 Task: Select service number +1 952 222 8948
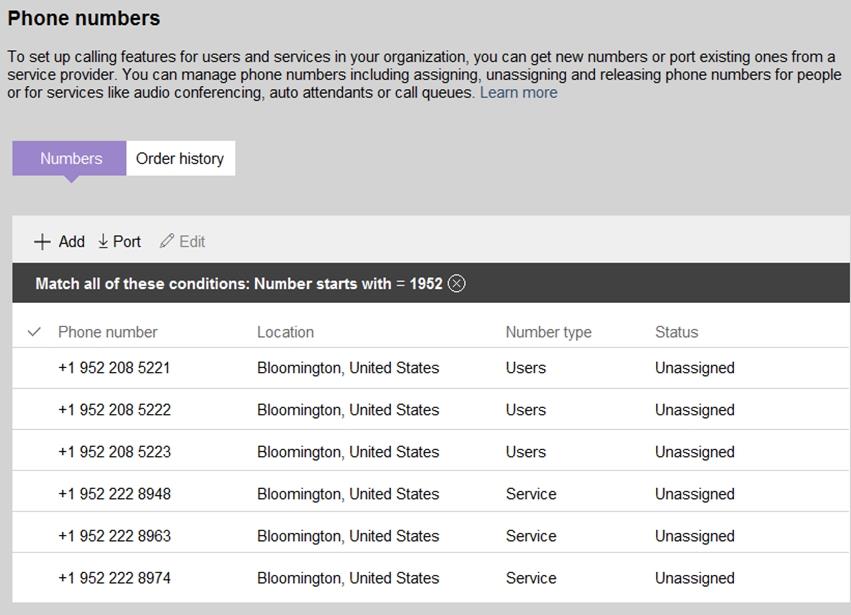click(x=114, y=494)
